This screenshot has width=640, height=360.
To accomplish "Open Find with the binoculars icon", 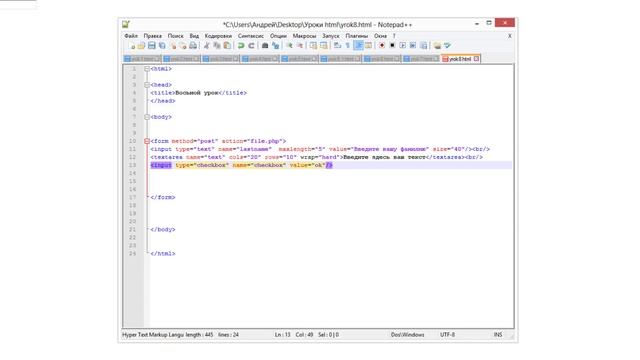I will 265,46.
